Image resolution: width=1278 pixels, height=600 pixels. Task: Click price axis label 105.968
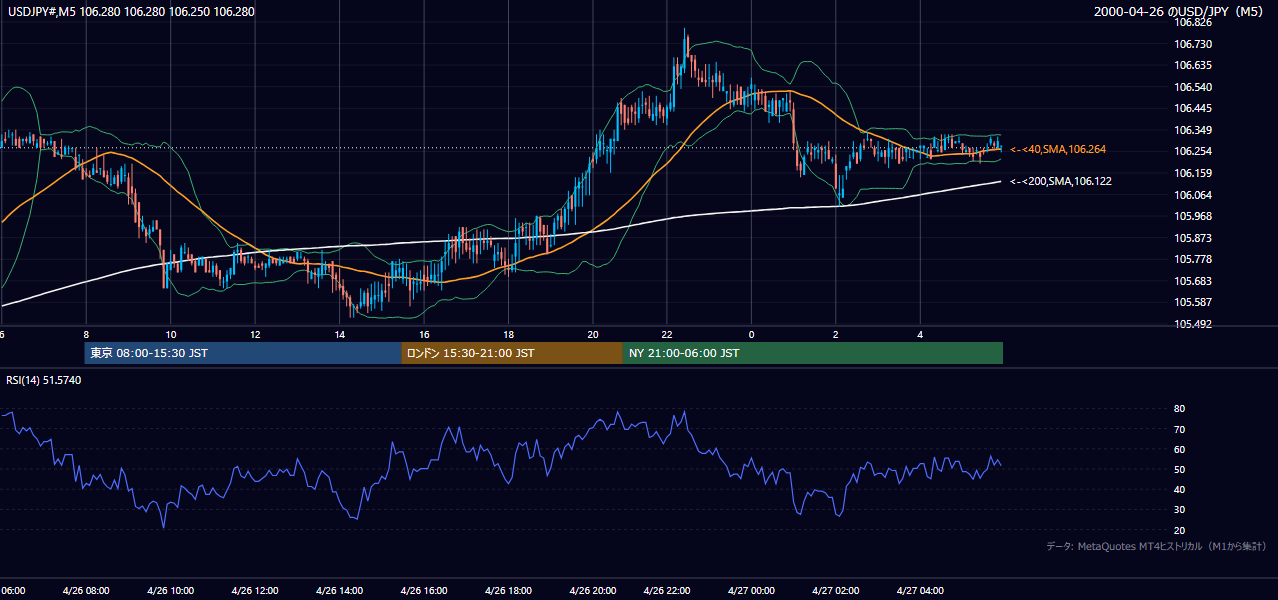coord(1194,216)
